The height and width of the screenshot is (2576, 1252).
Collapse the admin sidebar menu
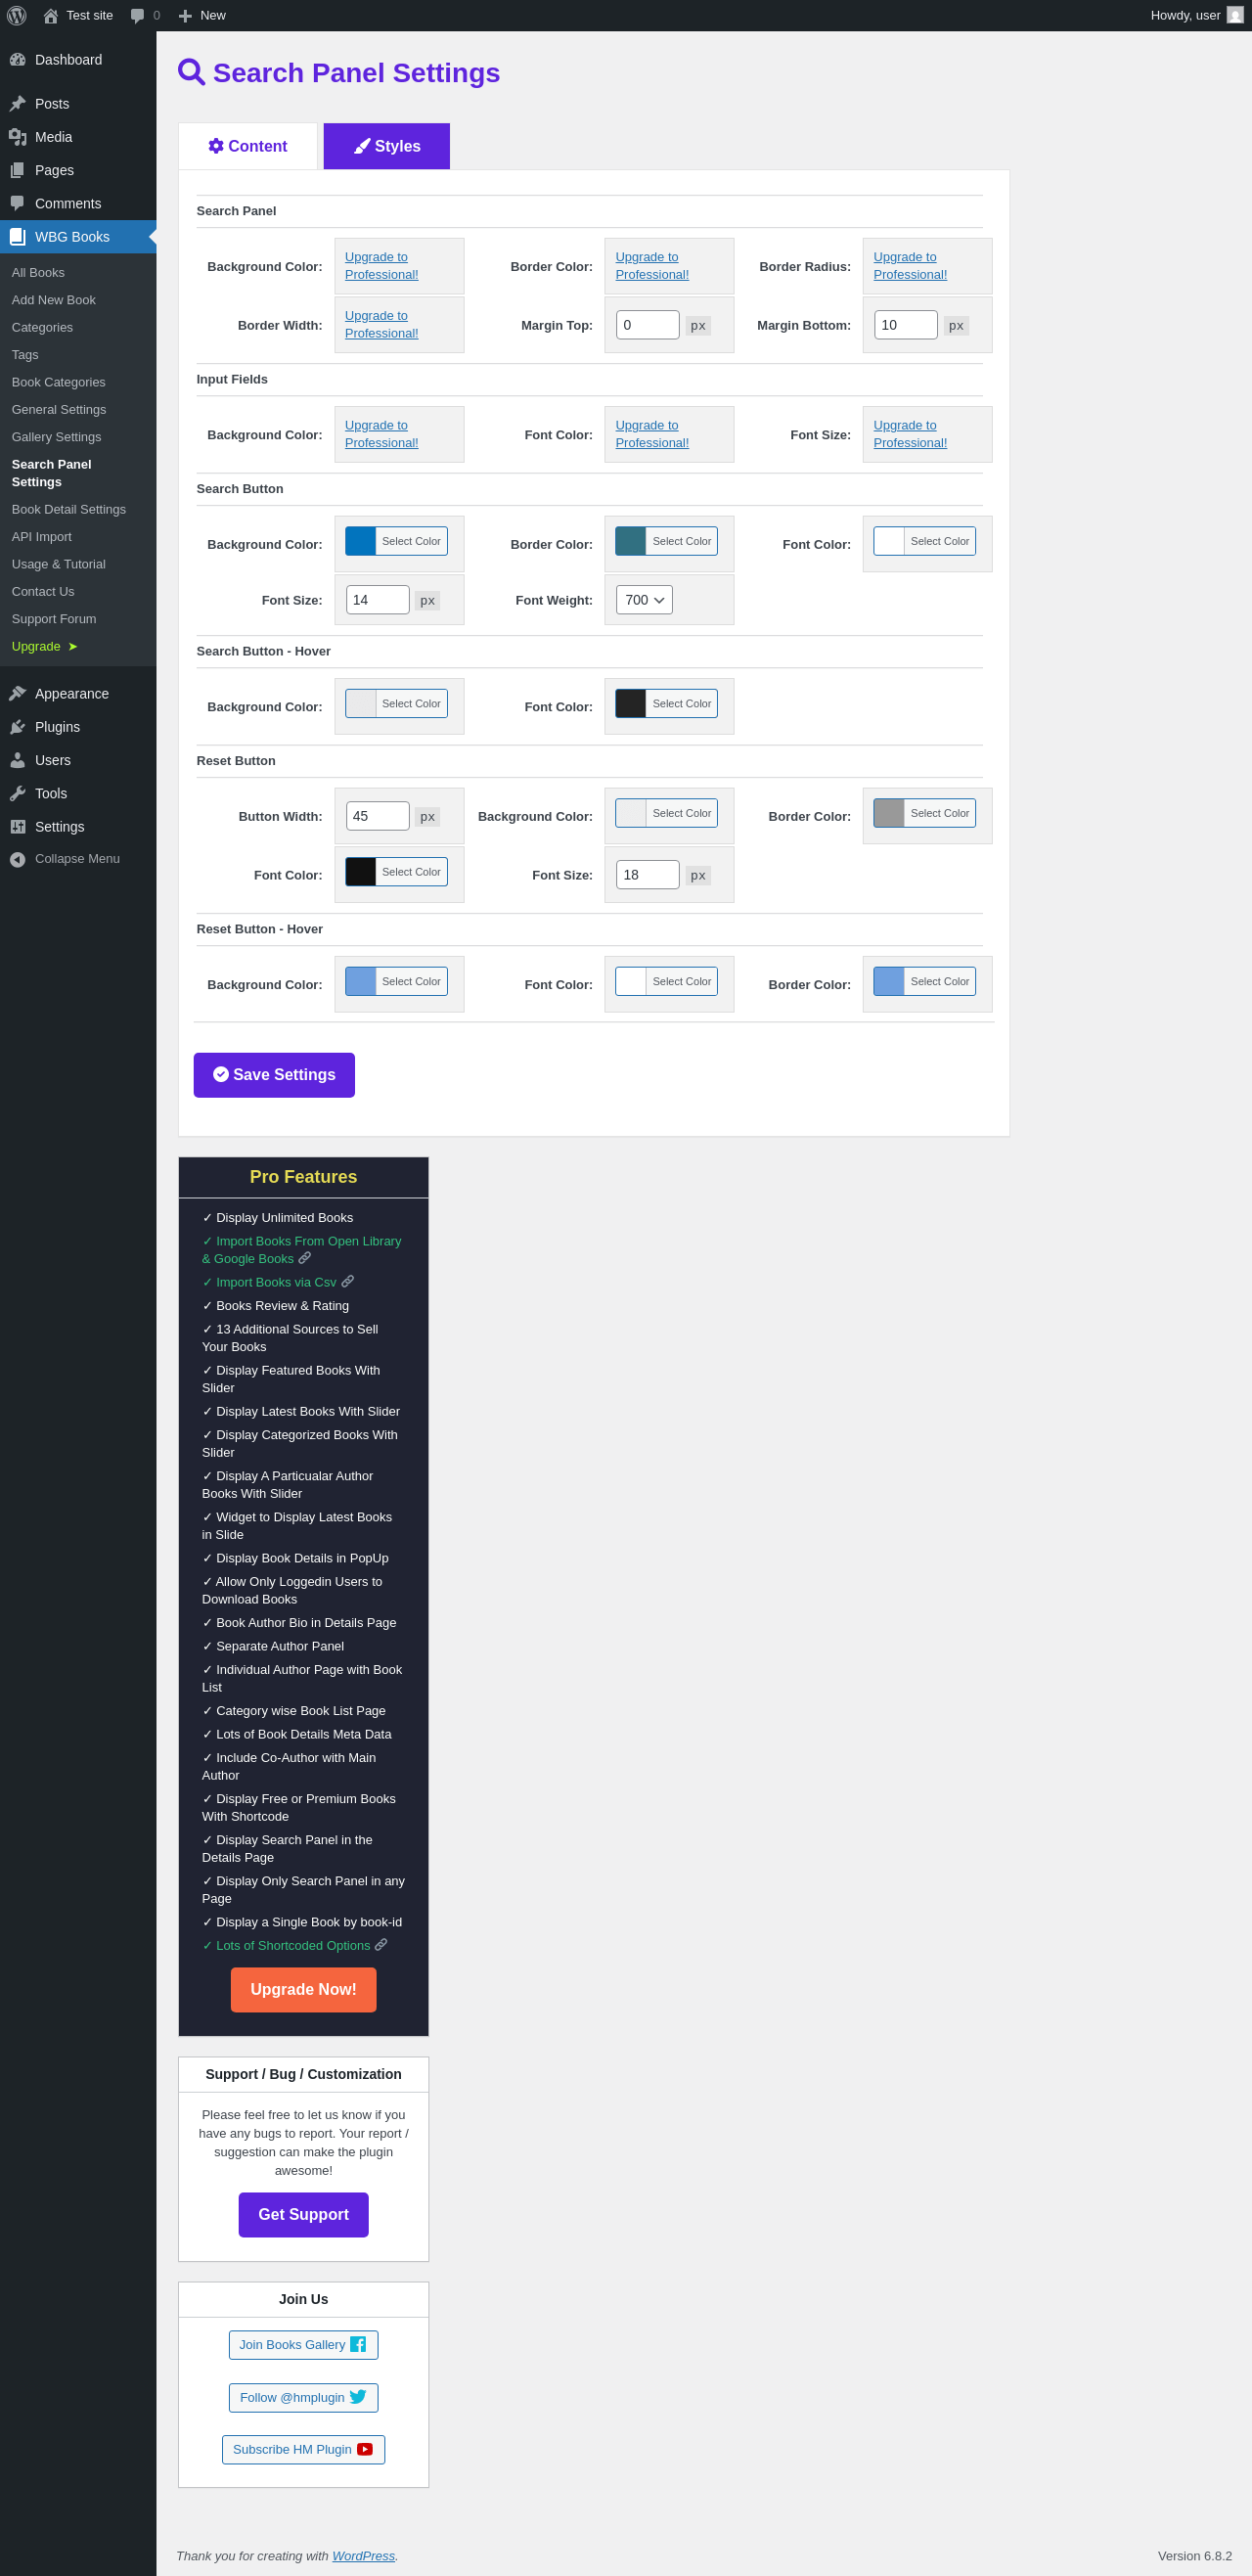click(64, 859)
